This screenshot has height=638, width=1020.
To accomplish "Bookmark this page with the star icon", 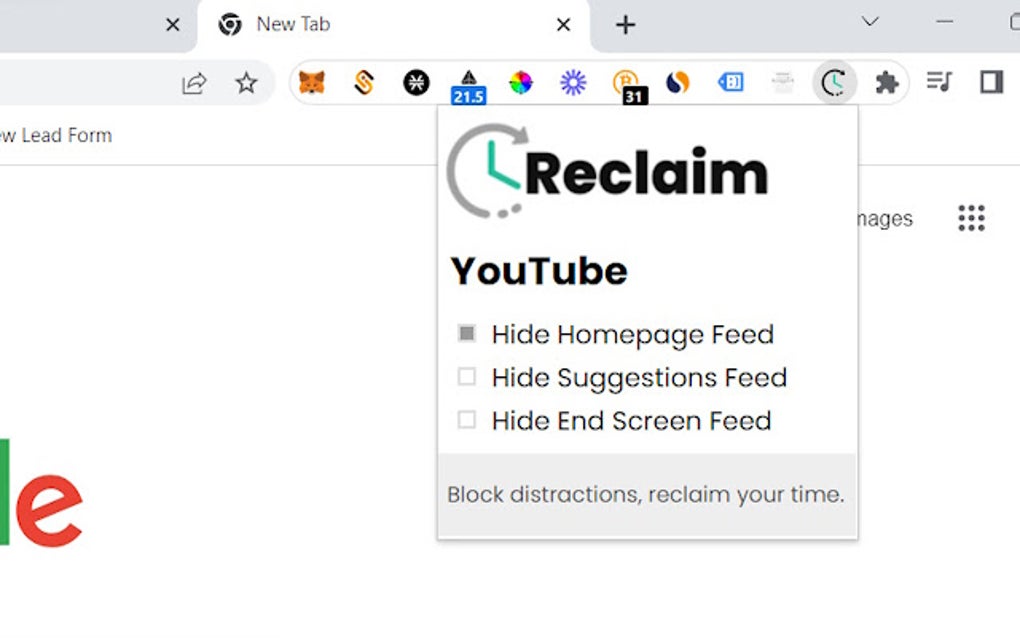I will (246, 83).
